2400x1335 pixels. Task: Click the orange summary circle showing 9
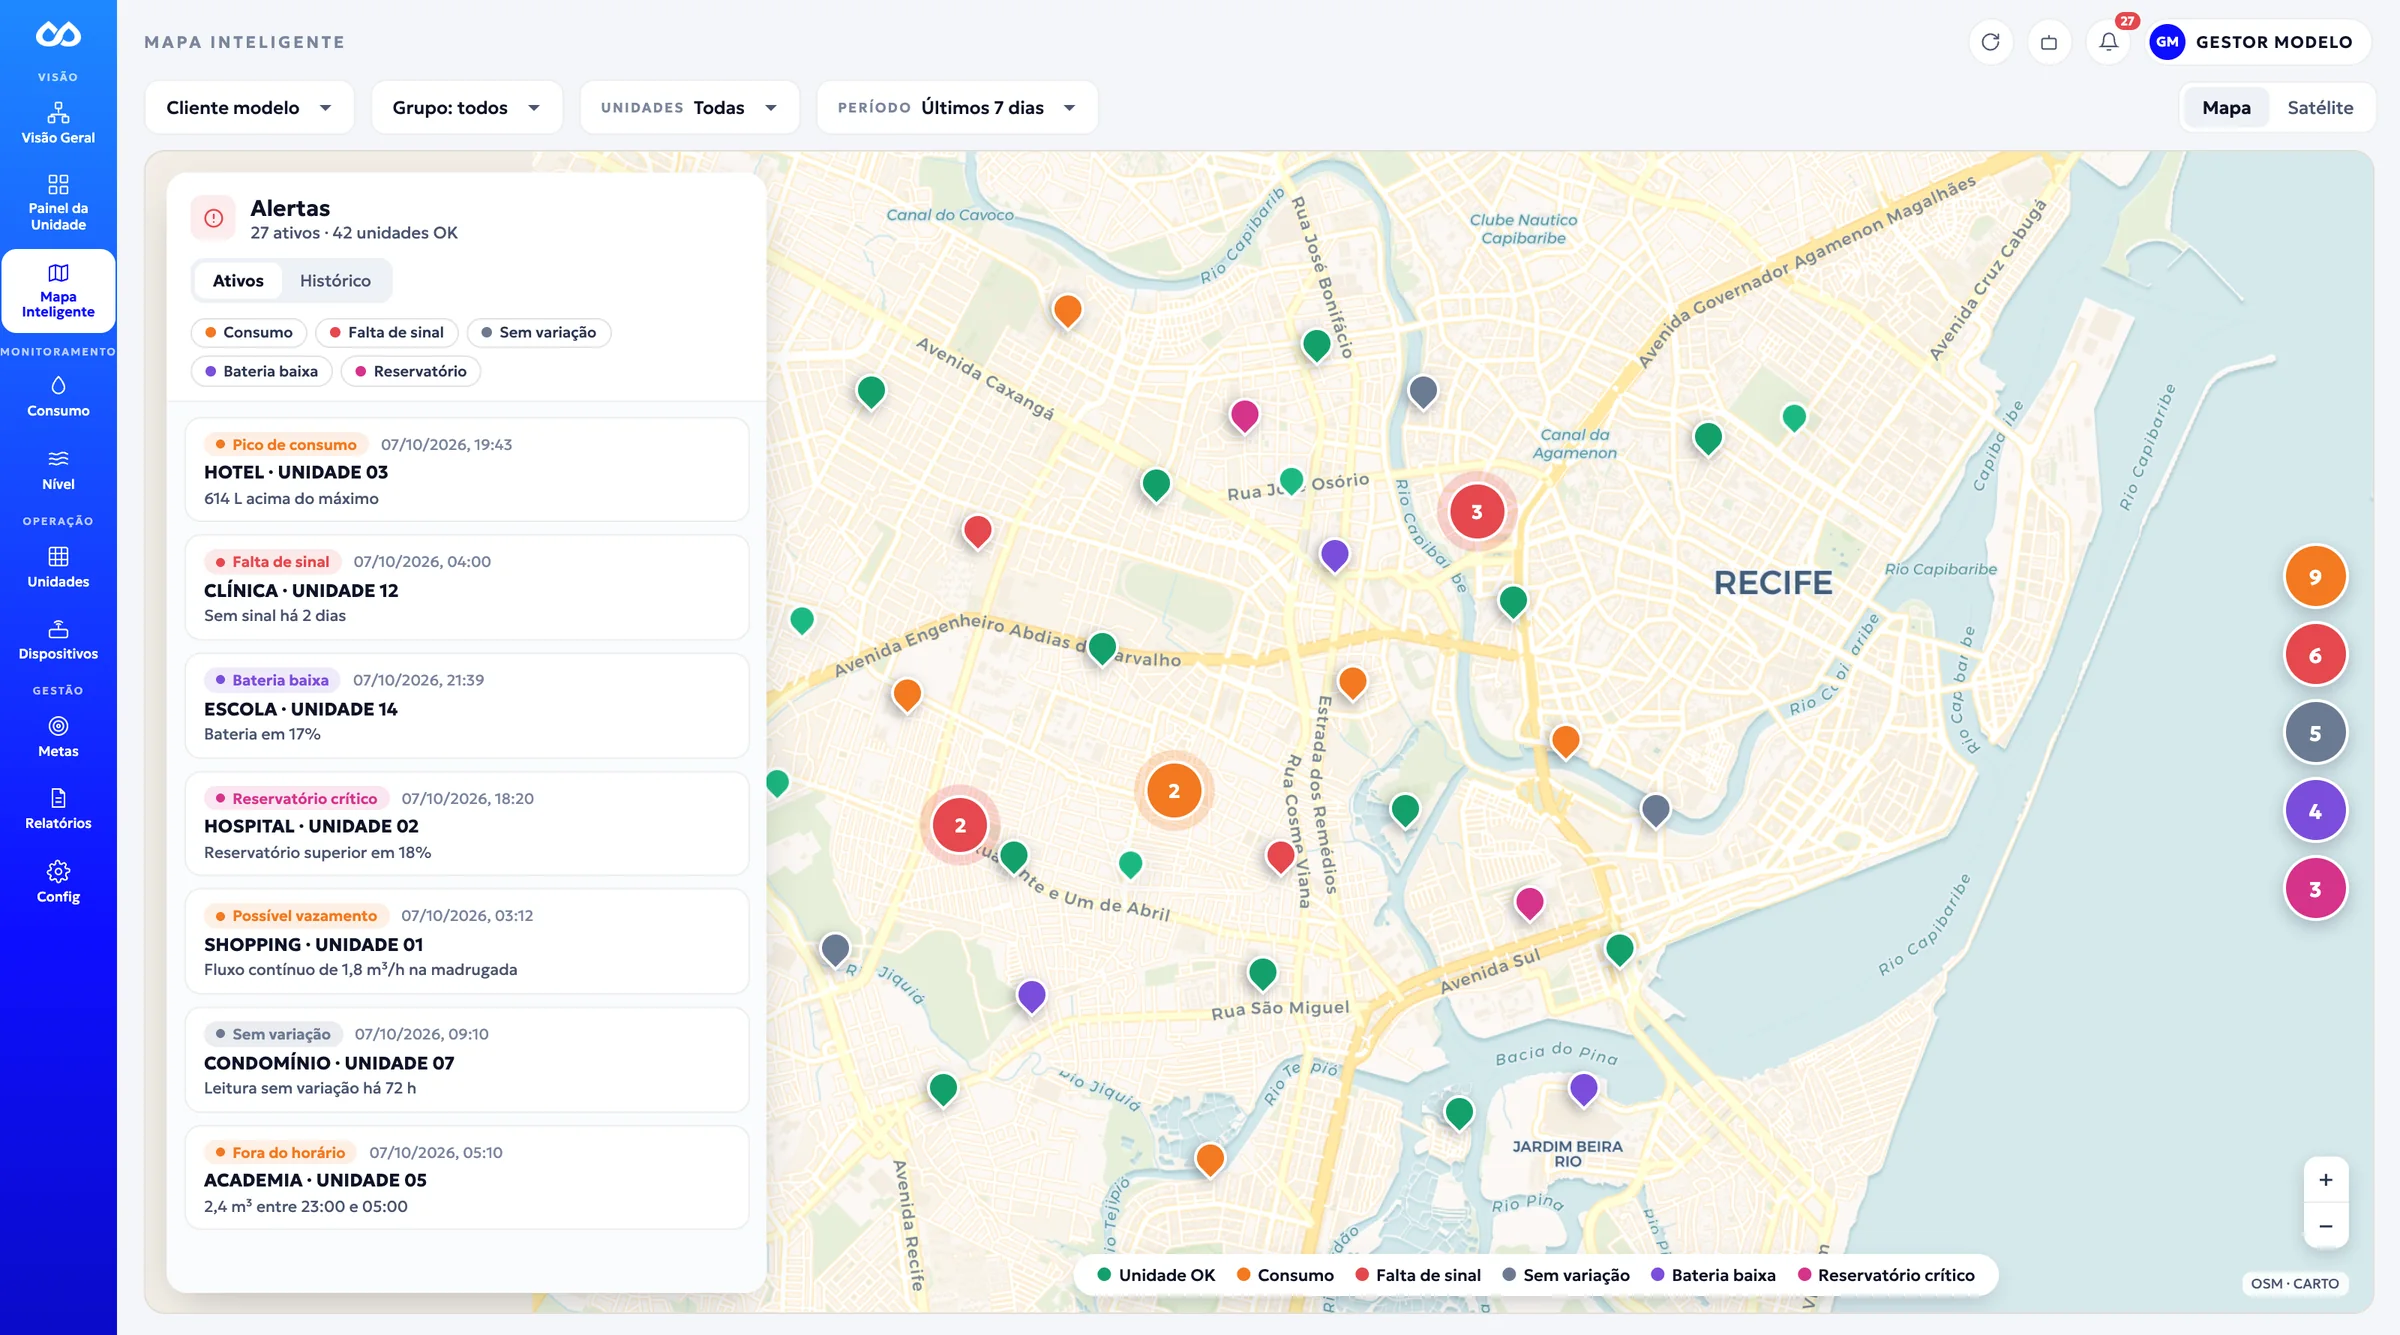click(2315, 577)
